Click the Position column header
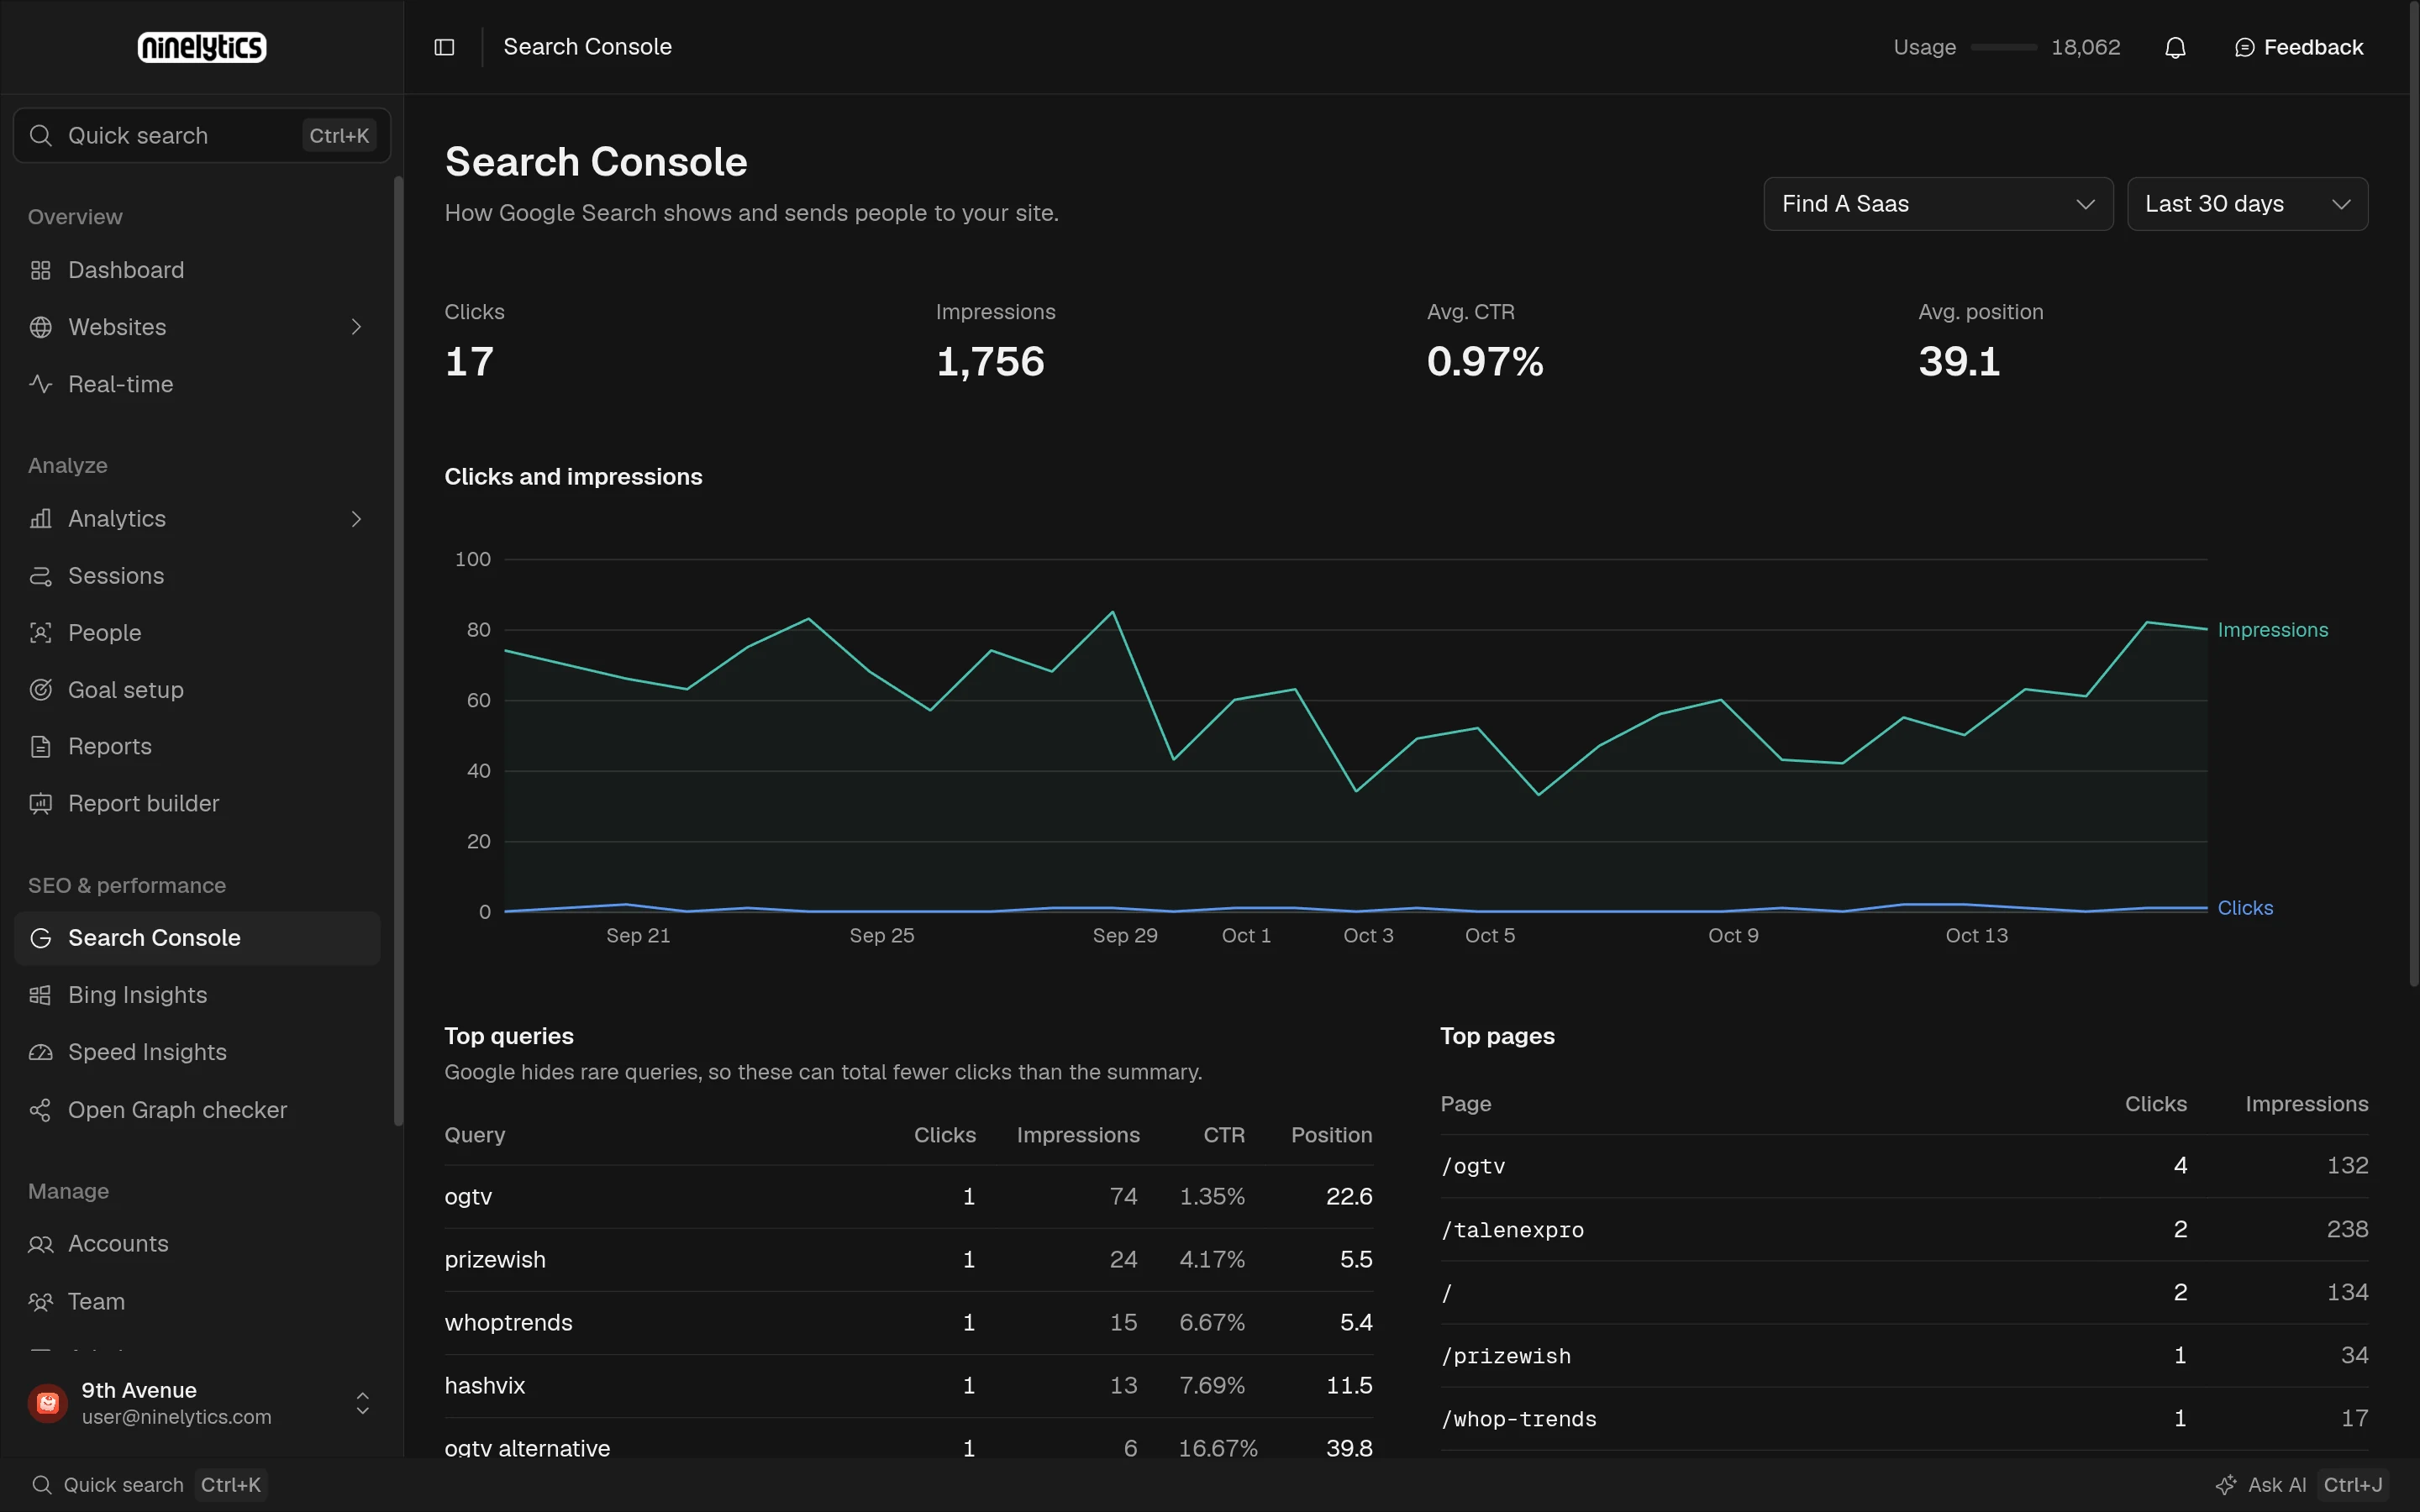The width and height of the screenshot is (2420, 1512). click(x=1331, y=1135)
